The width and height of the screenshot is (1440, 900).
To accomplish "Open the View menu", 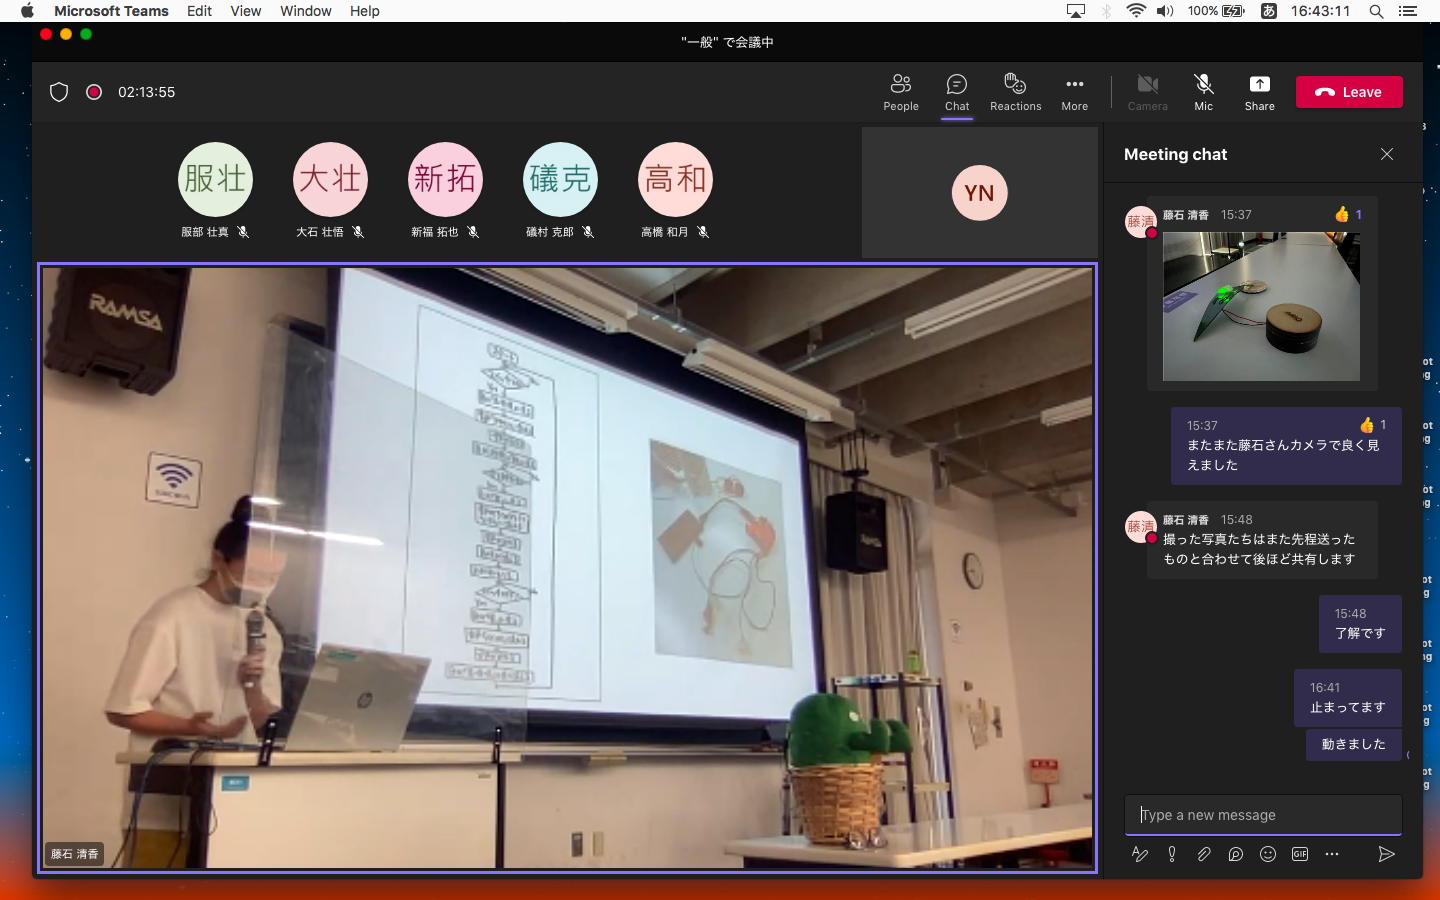I will pyautogui.click(x=245, y=11).
